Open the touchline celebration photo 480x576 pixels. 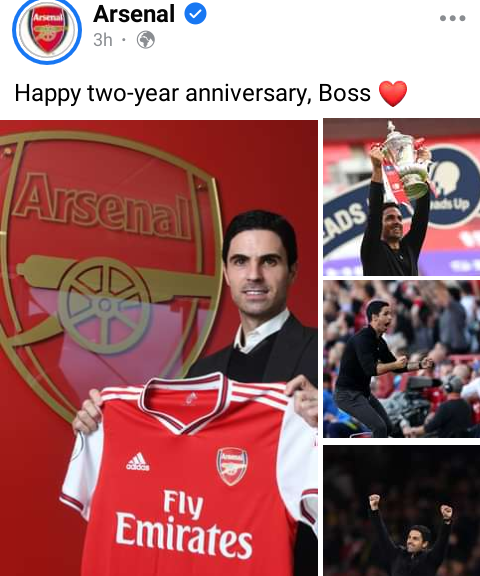[x=401, y=359]
